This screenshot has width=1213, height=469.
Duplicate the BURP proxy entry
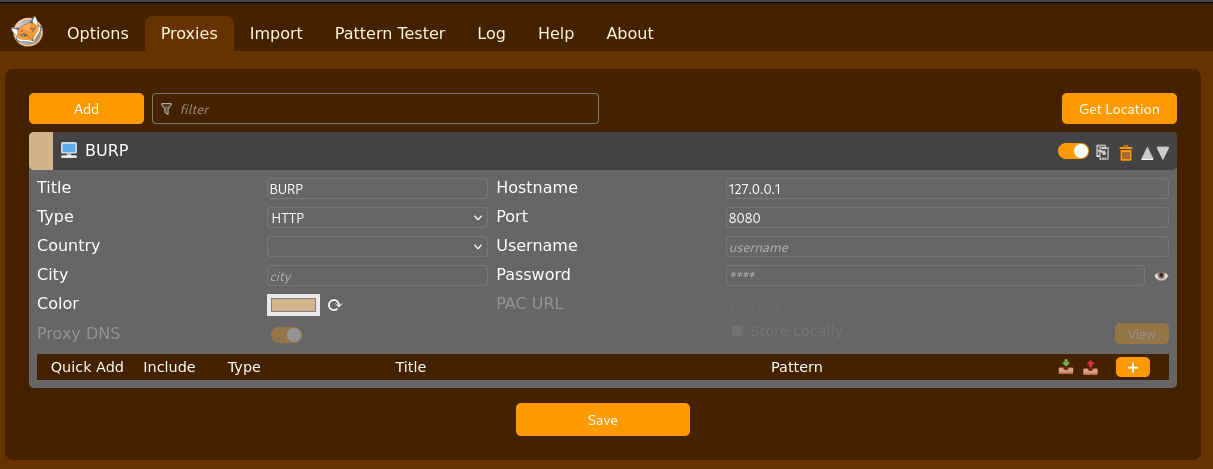(x=1103, y=152)
